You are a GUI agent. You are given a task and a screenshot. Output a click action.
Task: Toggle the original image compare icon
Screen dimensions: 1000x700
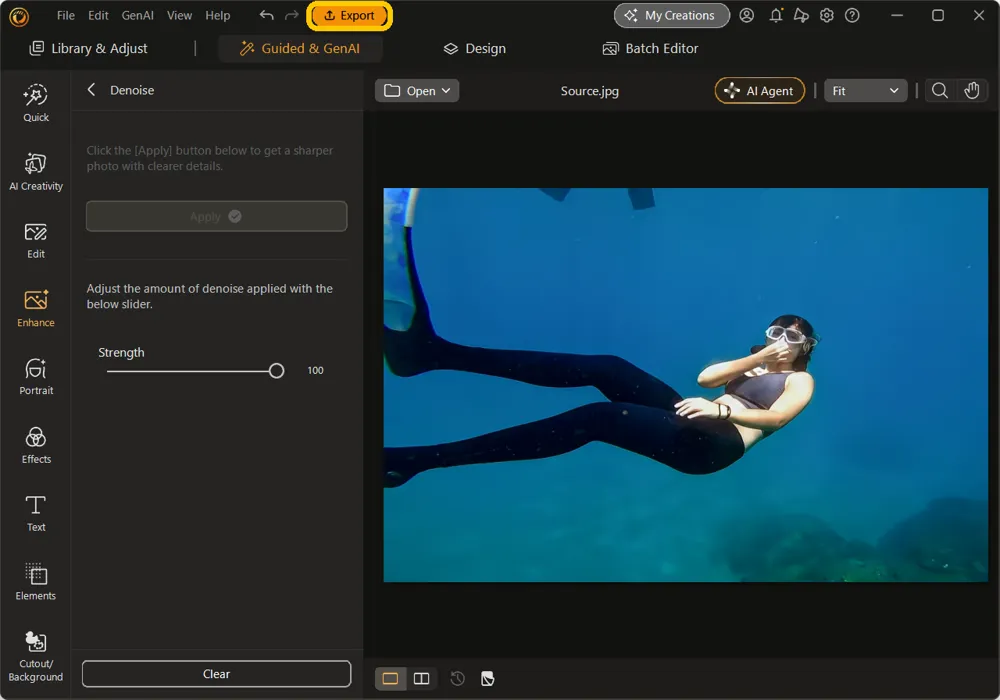[x=488, y=678]
